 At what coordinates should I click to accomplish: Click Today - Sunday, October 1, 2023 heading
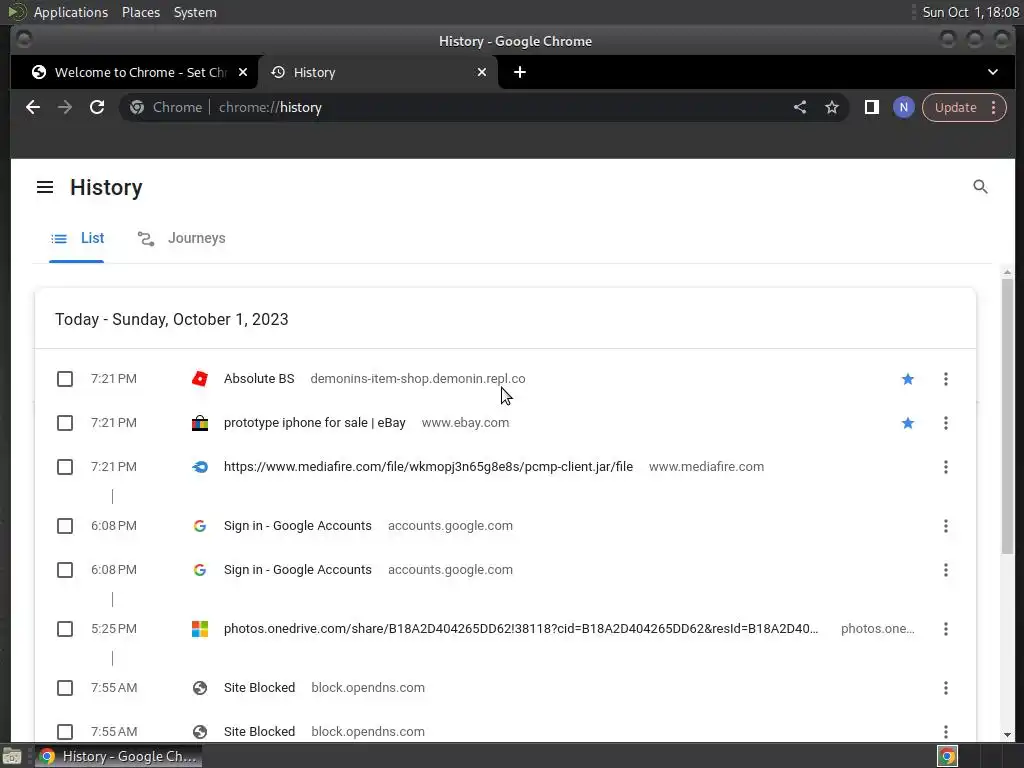click(x=171, y=319)
